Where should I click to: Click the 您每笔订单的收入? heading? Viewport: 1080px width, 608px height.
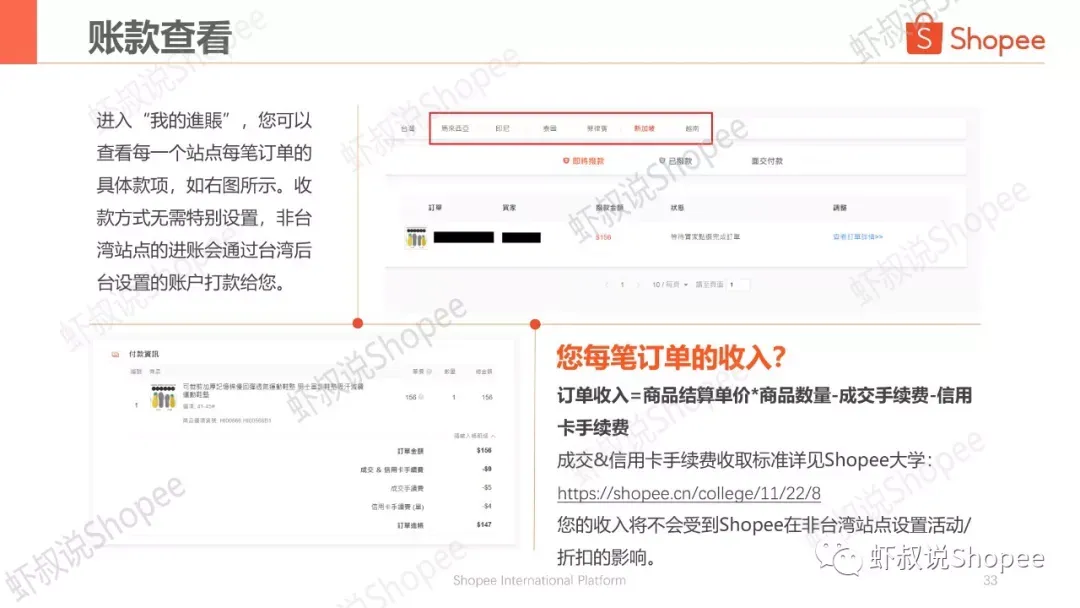coord(671,357)
